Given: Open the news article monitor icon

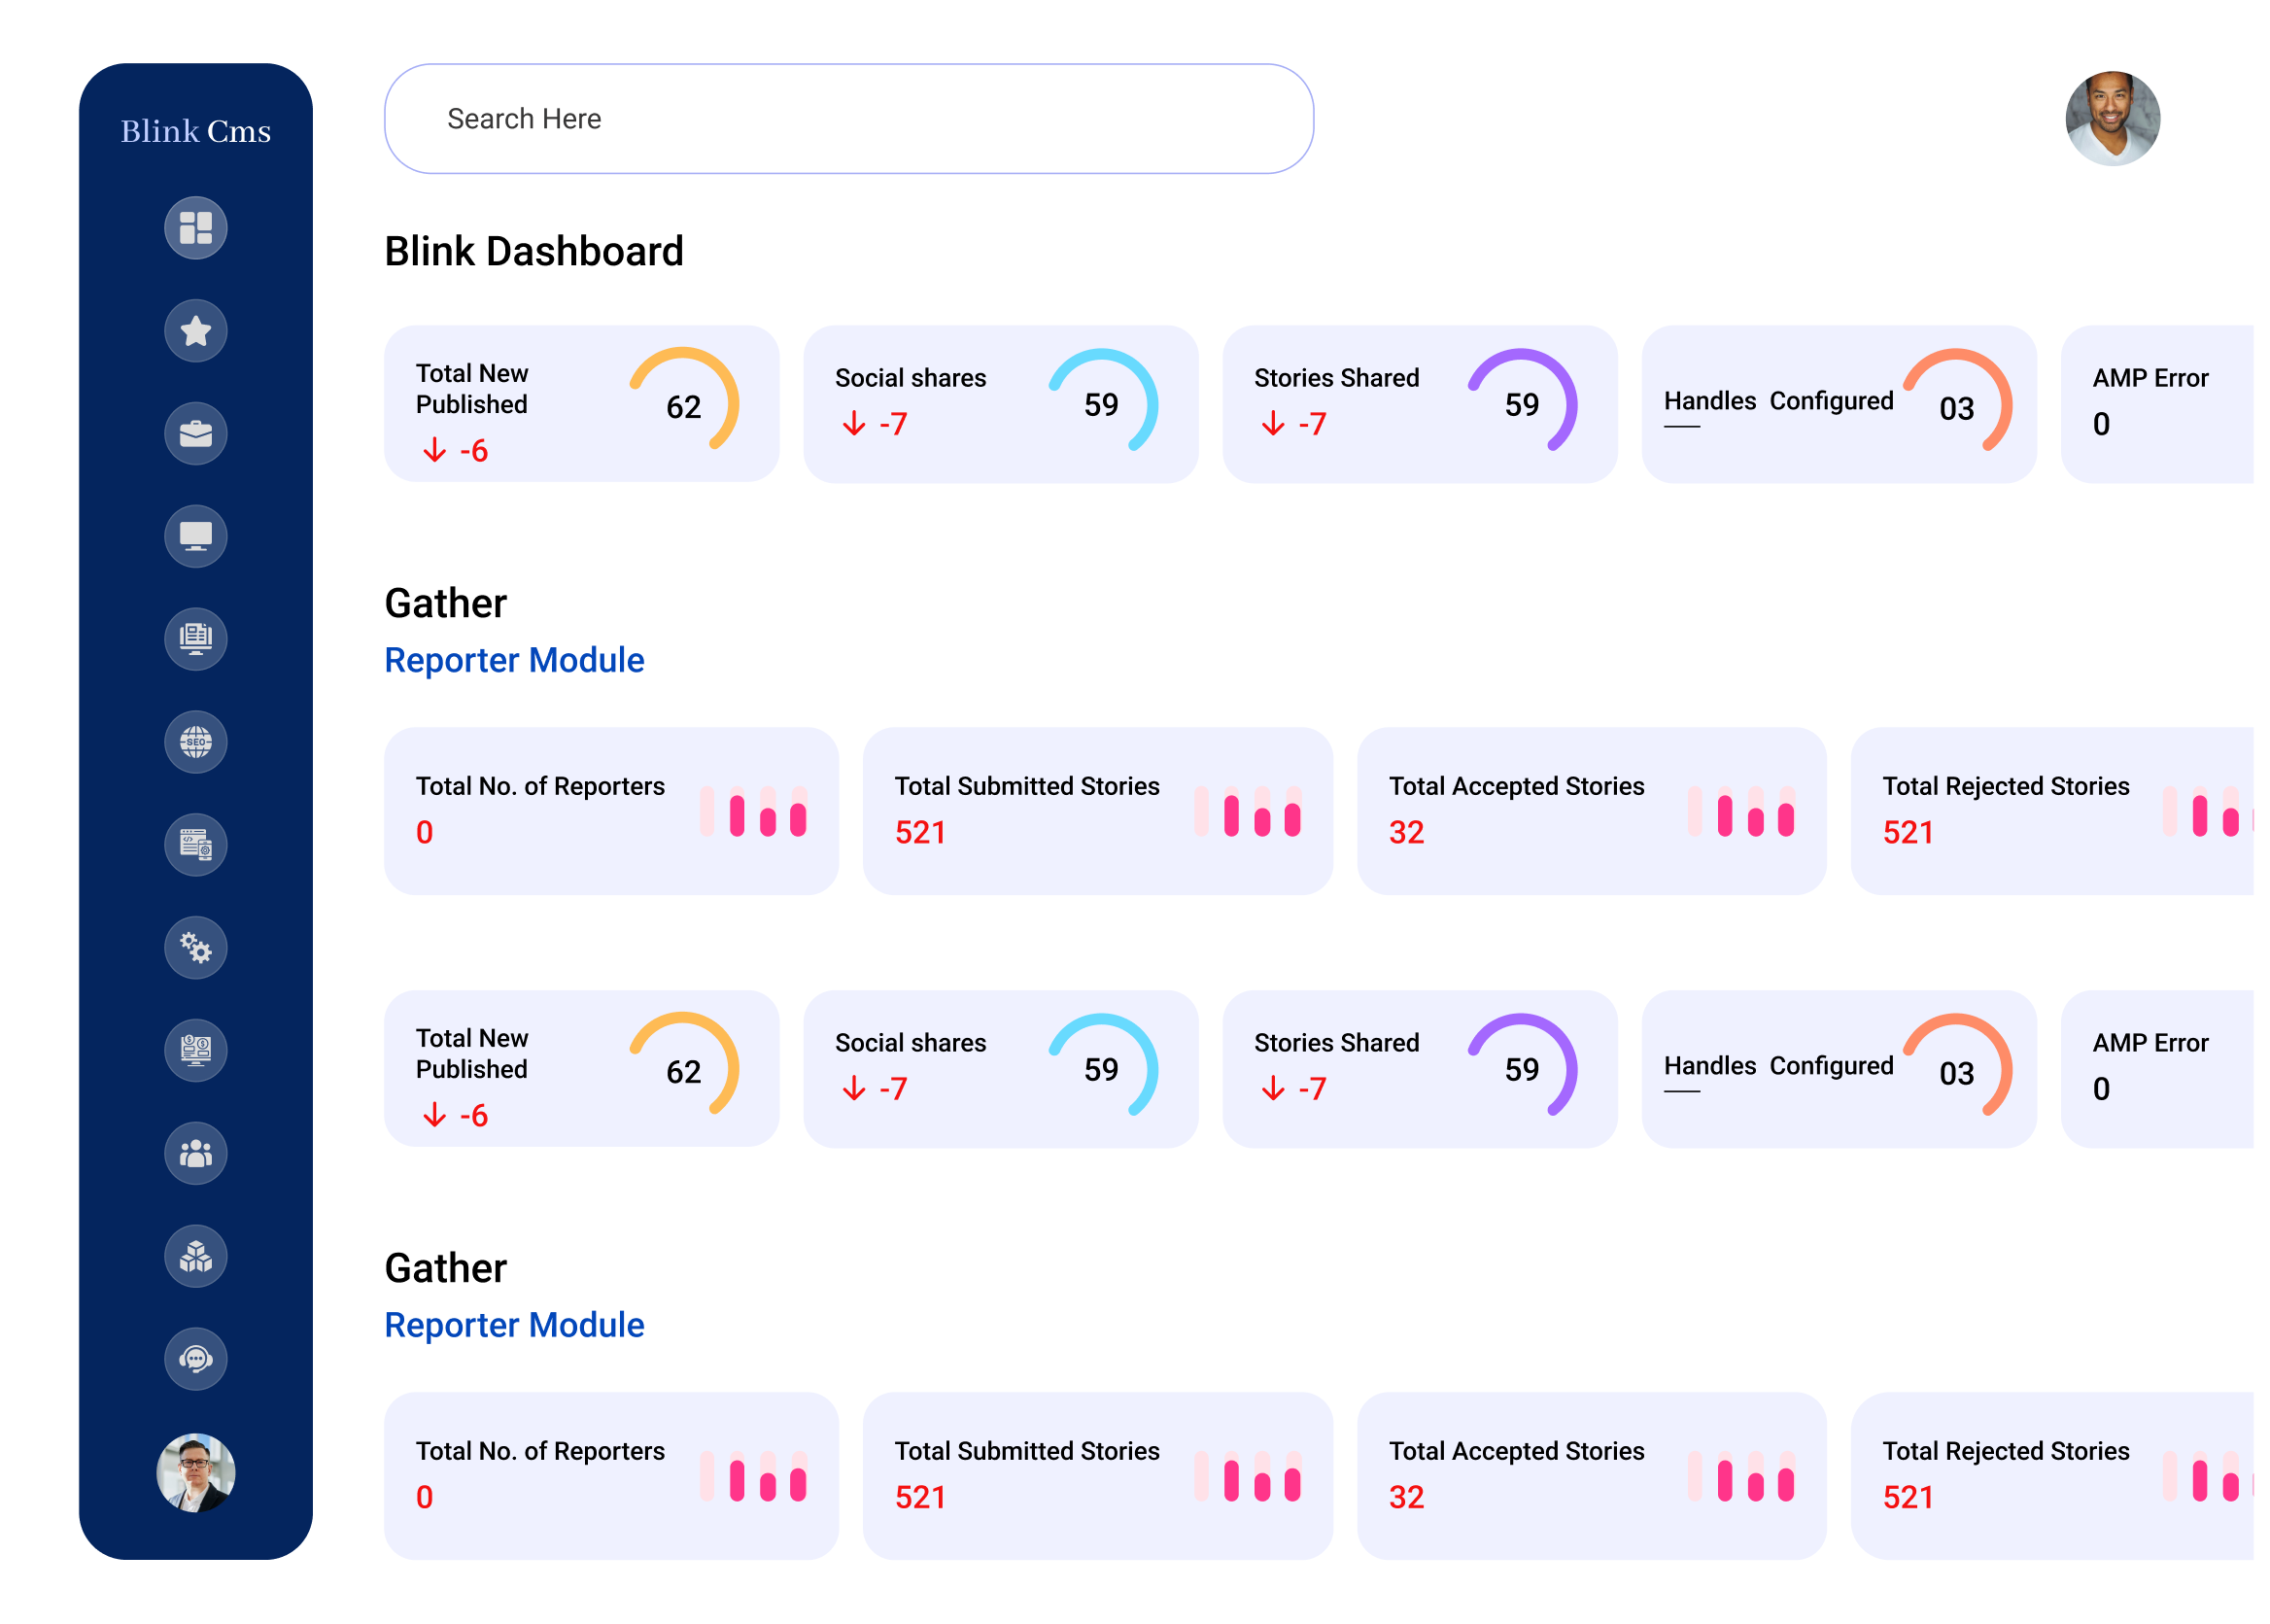Looking at the screenshot, I should [x=196, y=639].
